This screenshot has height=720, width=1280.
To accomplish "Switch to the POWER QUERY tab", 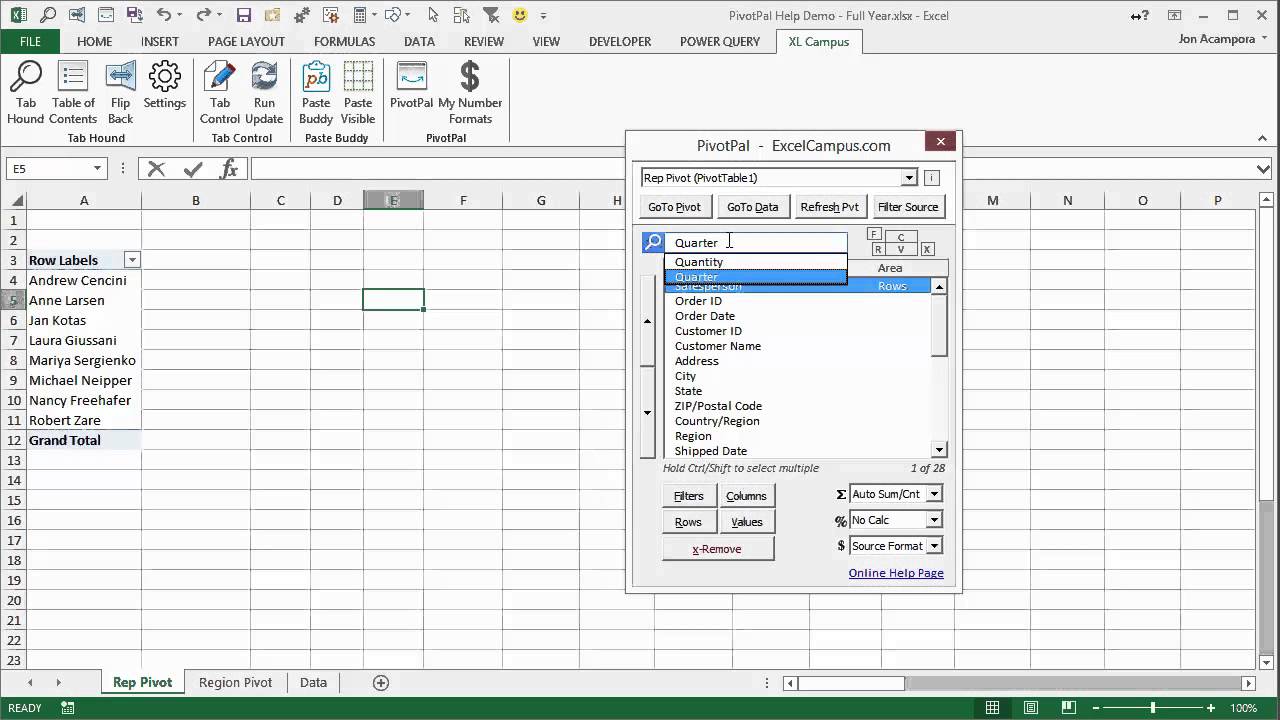I will point(720,42).
